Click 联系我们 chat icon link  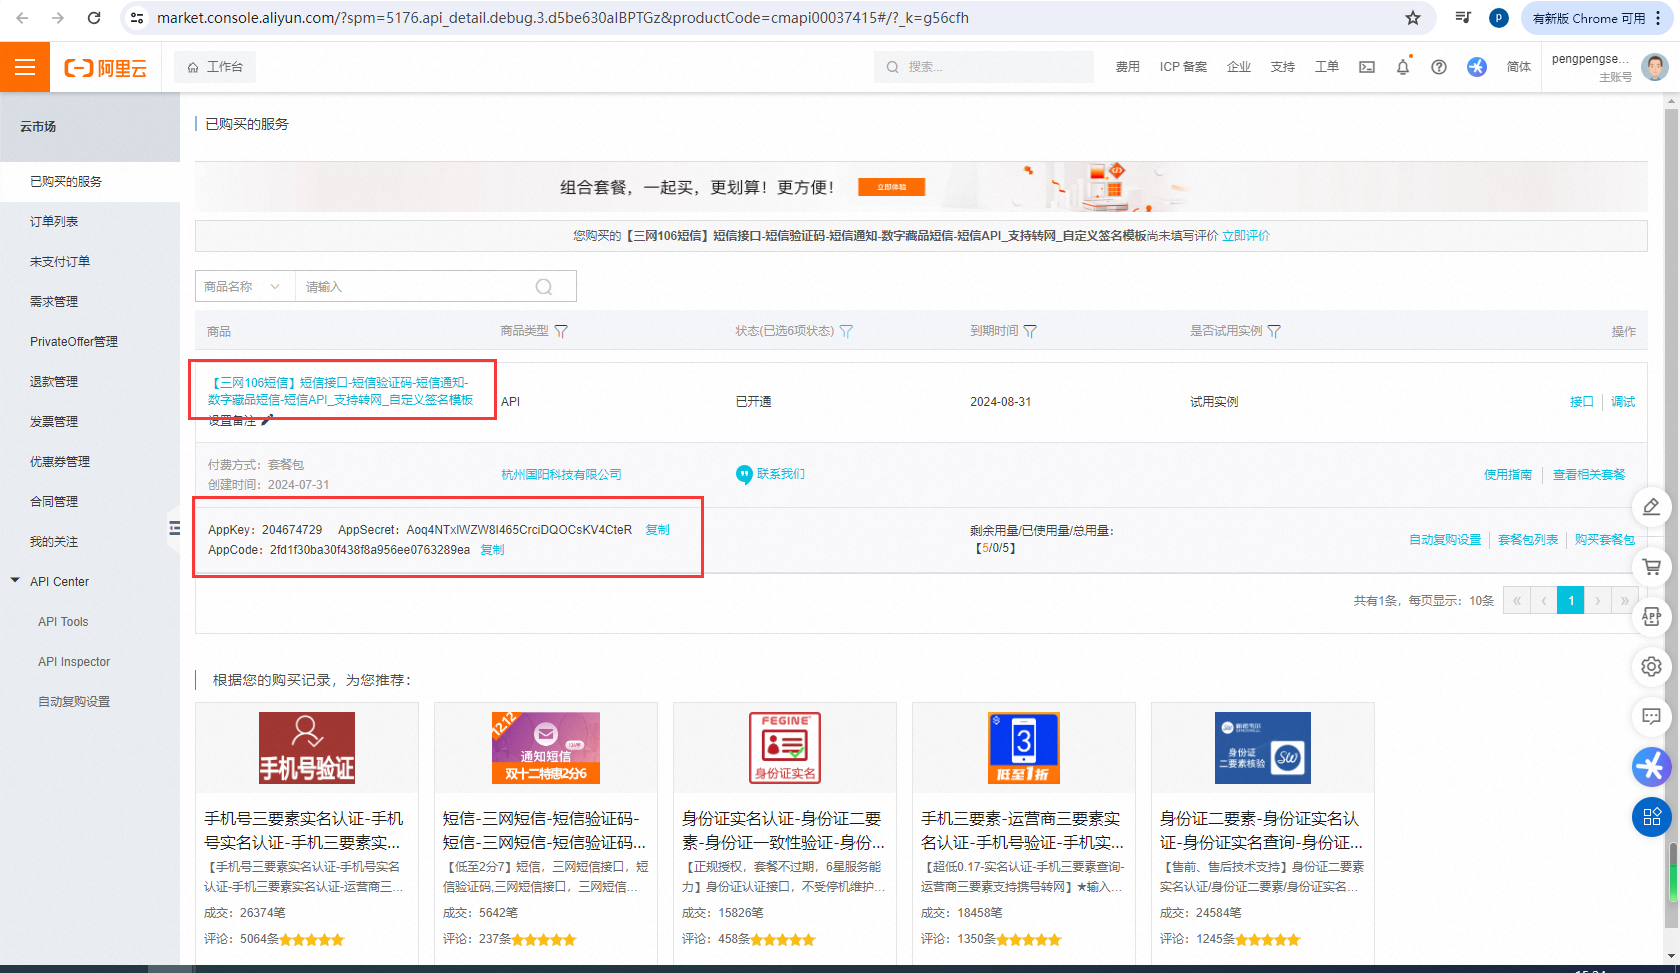pyautogui.click(x=770, y=474)
